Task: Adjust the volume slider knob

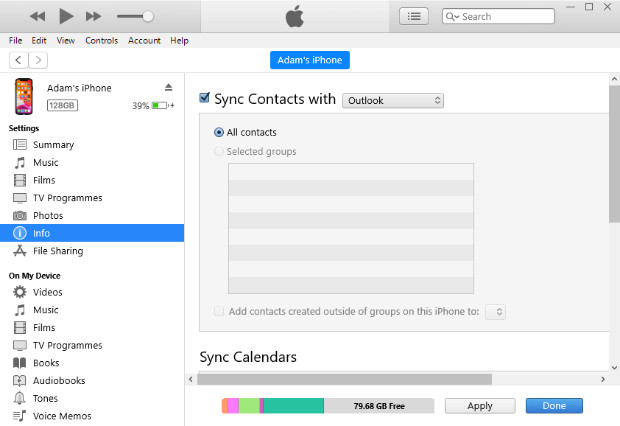Action: (148, 16)
